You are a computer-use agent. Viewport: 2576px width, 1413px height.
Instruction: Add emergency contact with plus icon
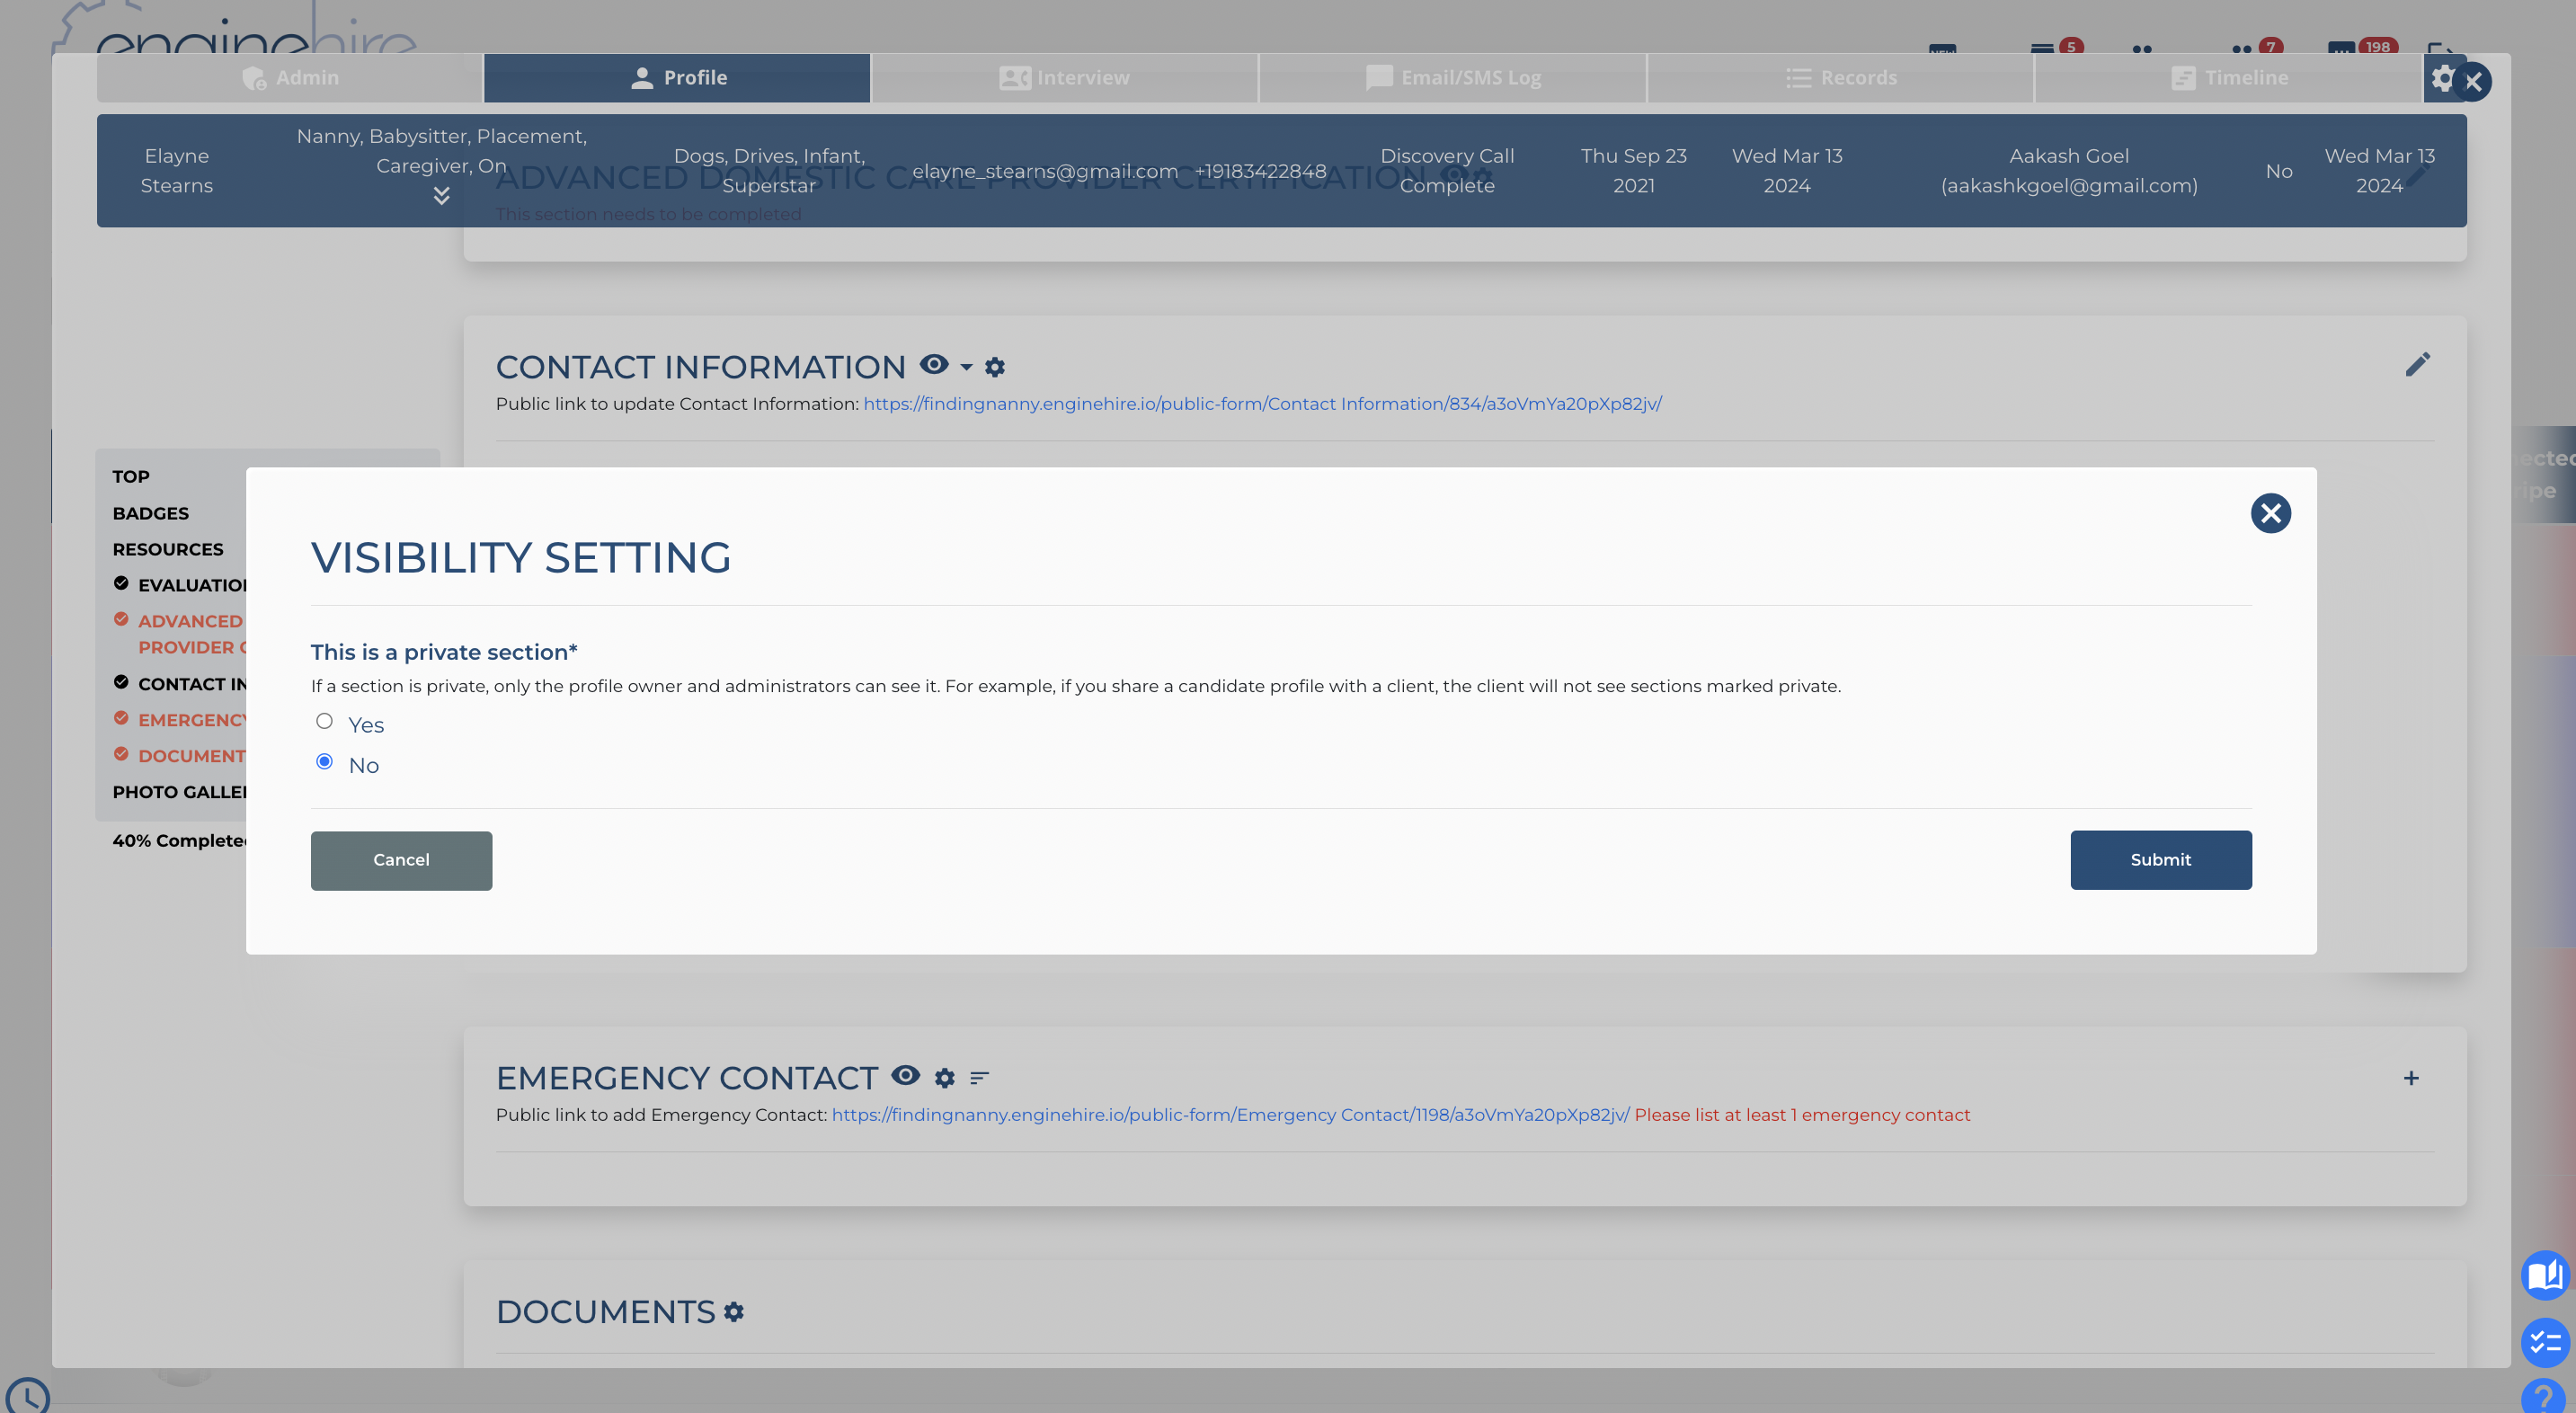click(2411, 1078)
